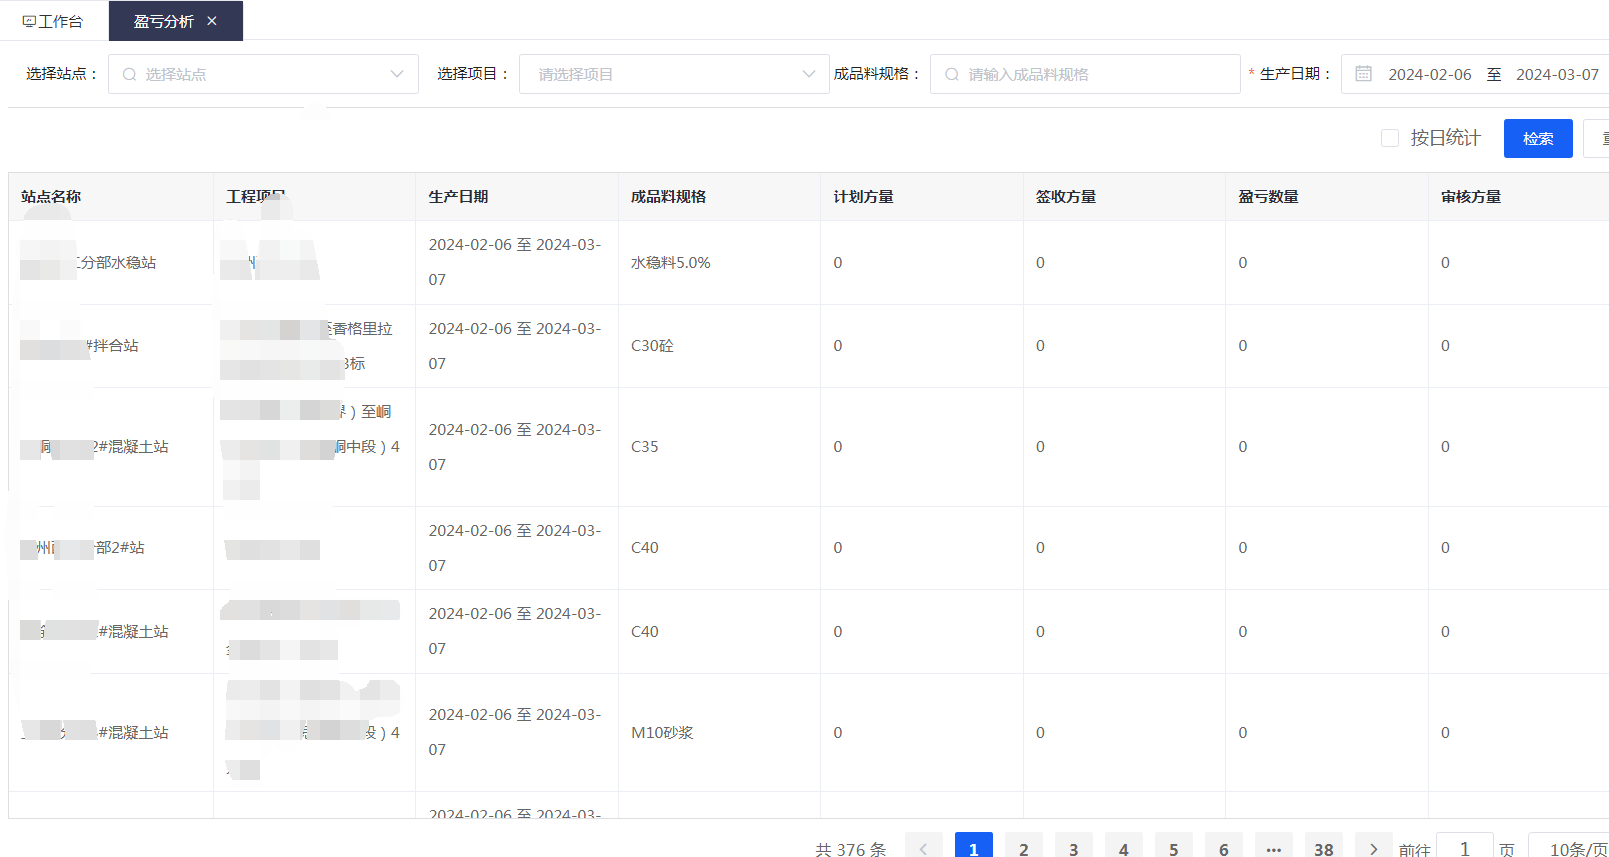Set the end date 2024-03-07

(1556, 74)
